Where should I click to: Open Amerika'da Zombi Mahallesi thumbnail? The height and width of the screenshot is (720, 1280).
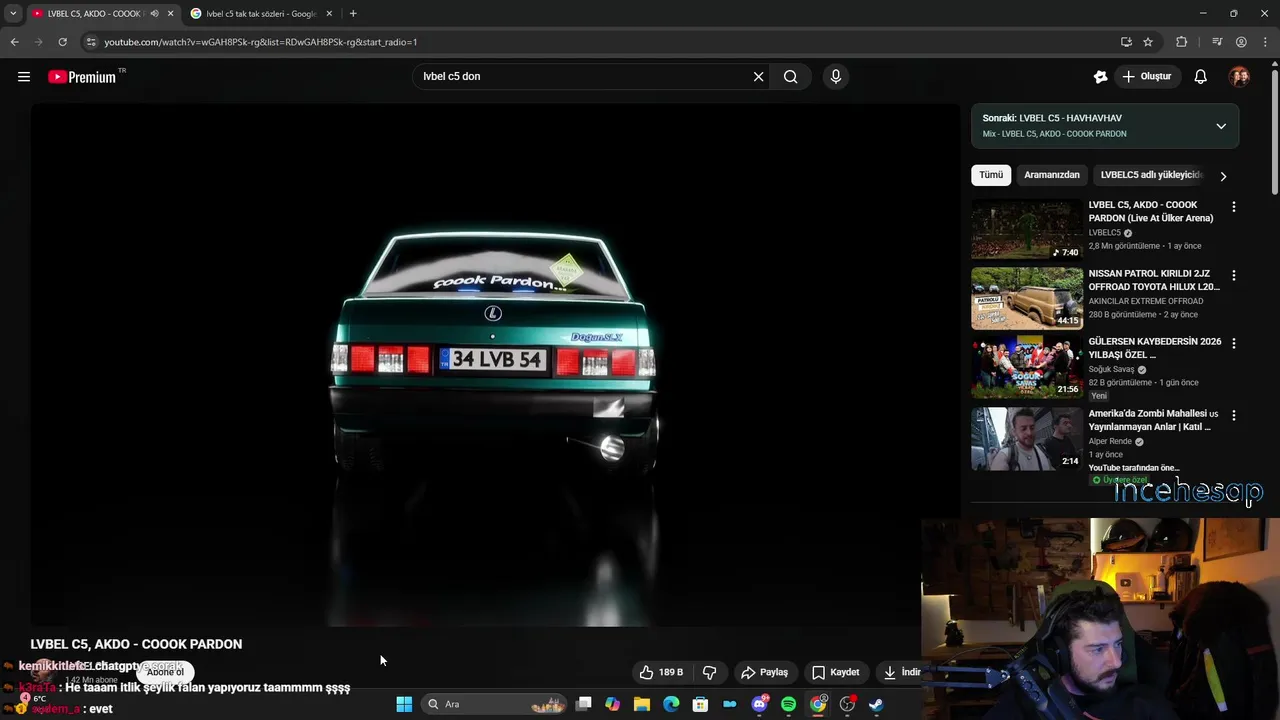pyautogui.click(x=1027, y=438)
